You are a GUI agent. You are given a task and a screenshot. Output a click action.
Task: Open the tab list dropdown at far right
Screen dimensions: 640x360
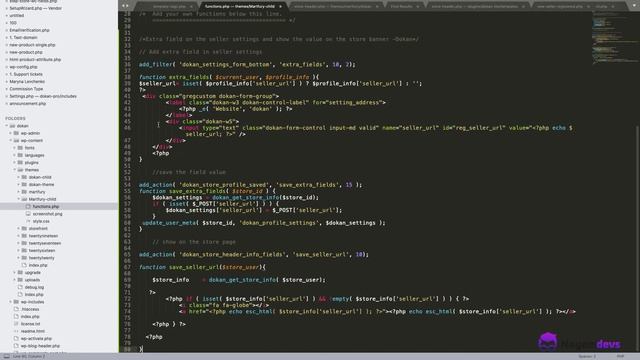635,6
